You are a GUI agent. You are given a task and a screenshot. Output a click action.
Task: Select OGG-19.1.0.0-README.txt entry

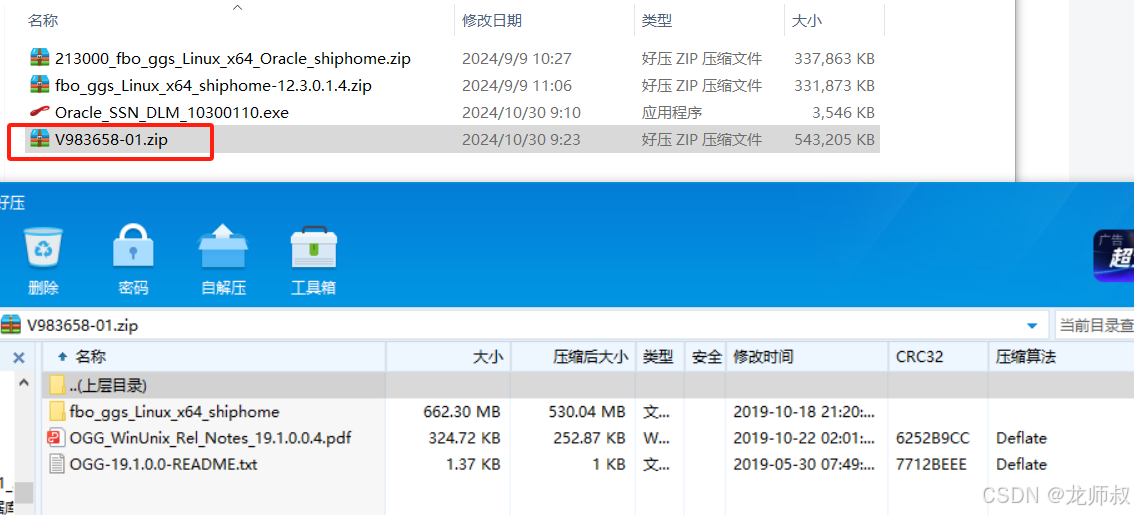[x=163, y=464]
